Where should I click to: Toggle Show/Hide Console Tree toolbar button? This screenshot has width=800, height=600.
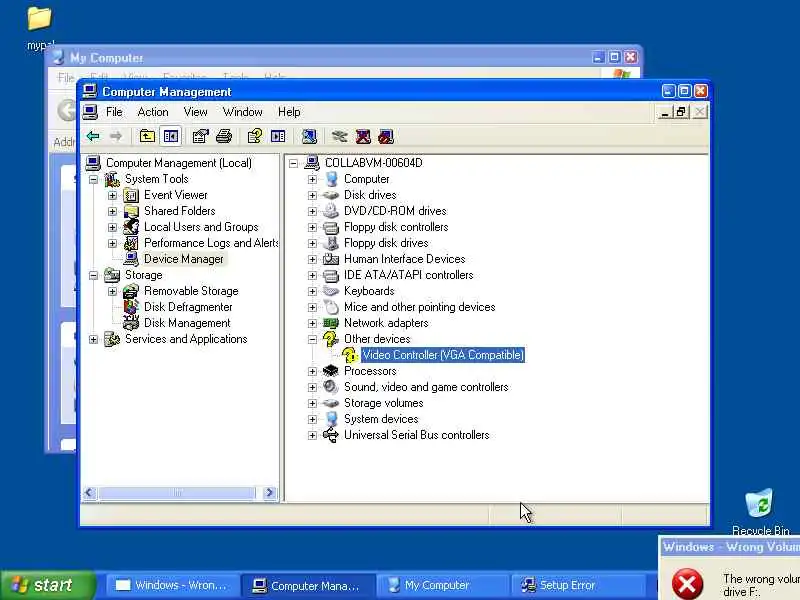click(170, 136)
